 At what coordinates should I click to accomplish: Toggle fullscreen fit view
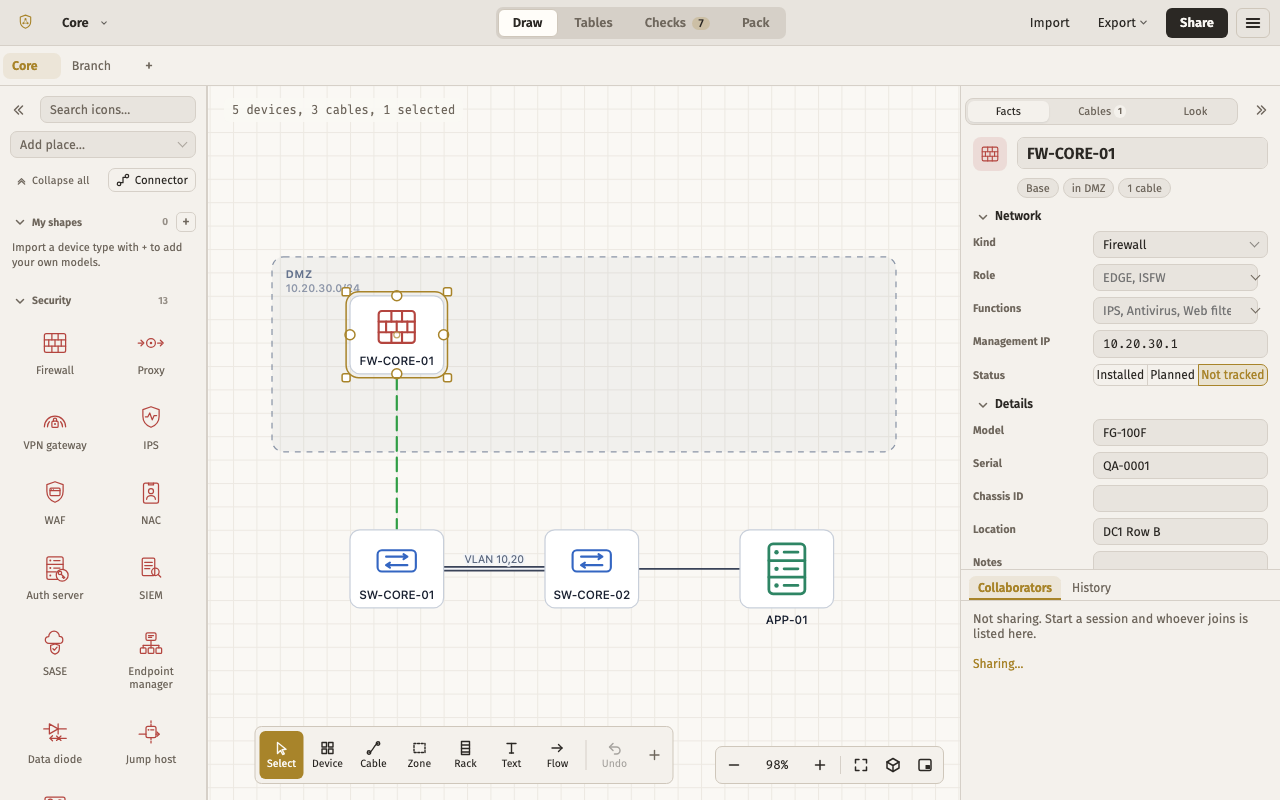point(861,765)
